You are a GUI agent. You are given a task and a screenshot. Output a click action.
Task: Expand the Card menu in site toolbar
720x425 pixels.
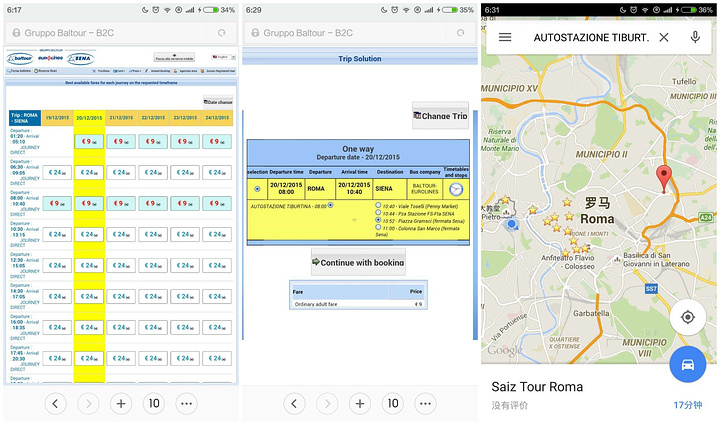[x=119, y=71]
